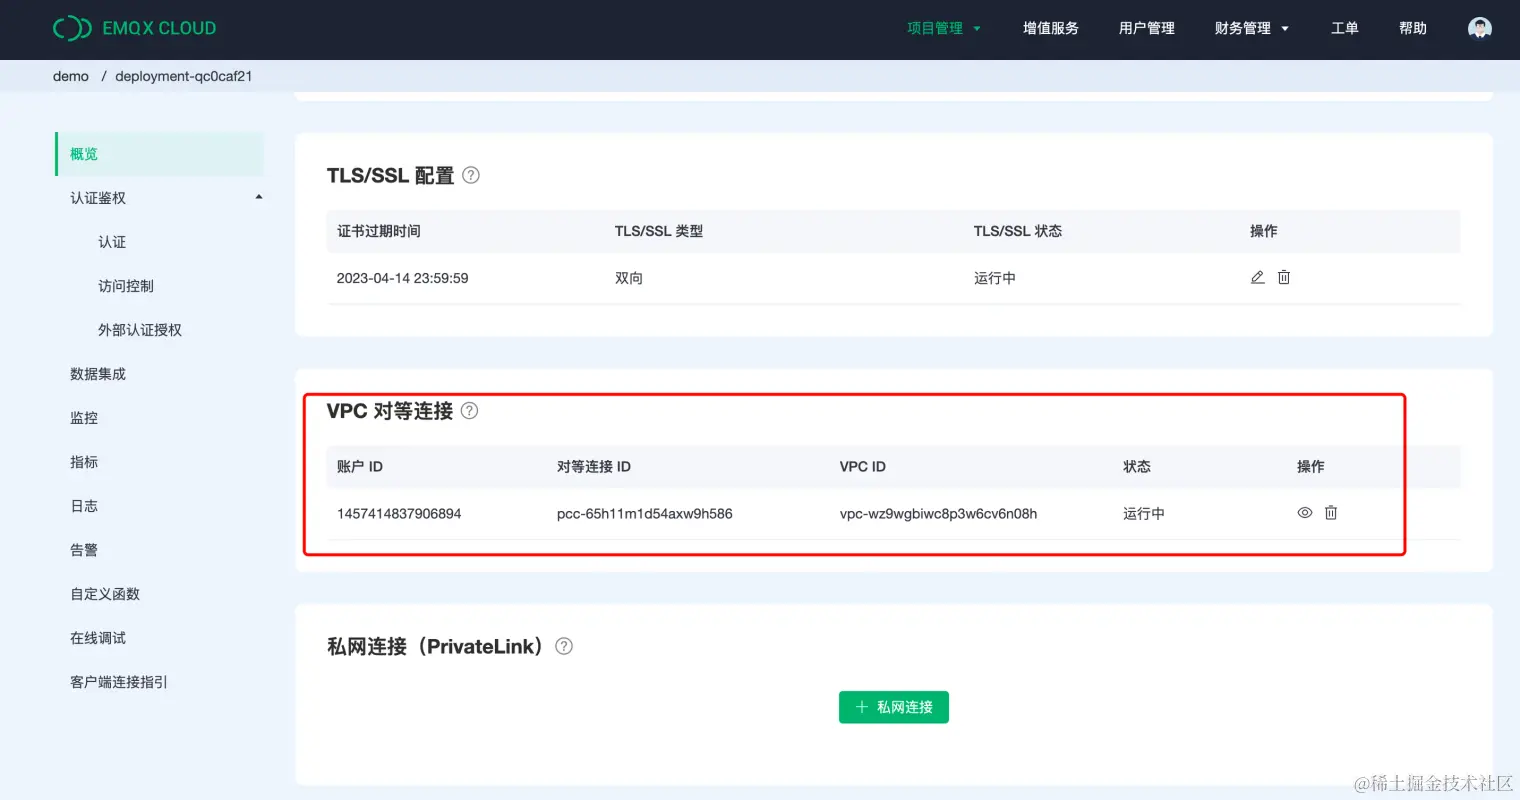Image resolution: width=1520 pixels, height=800 pixels.
Task: Open the user avatar menu
Action: [x=1479, y=28]
